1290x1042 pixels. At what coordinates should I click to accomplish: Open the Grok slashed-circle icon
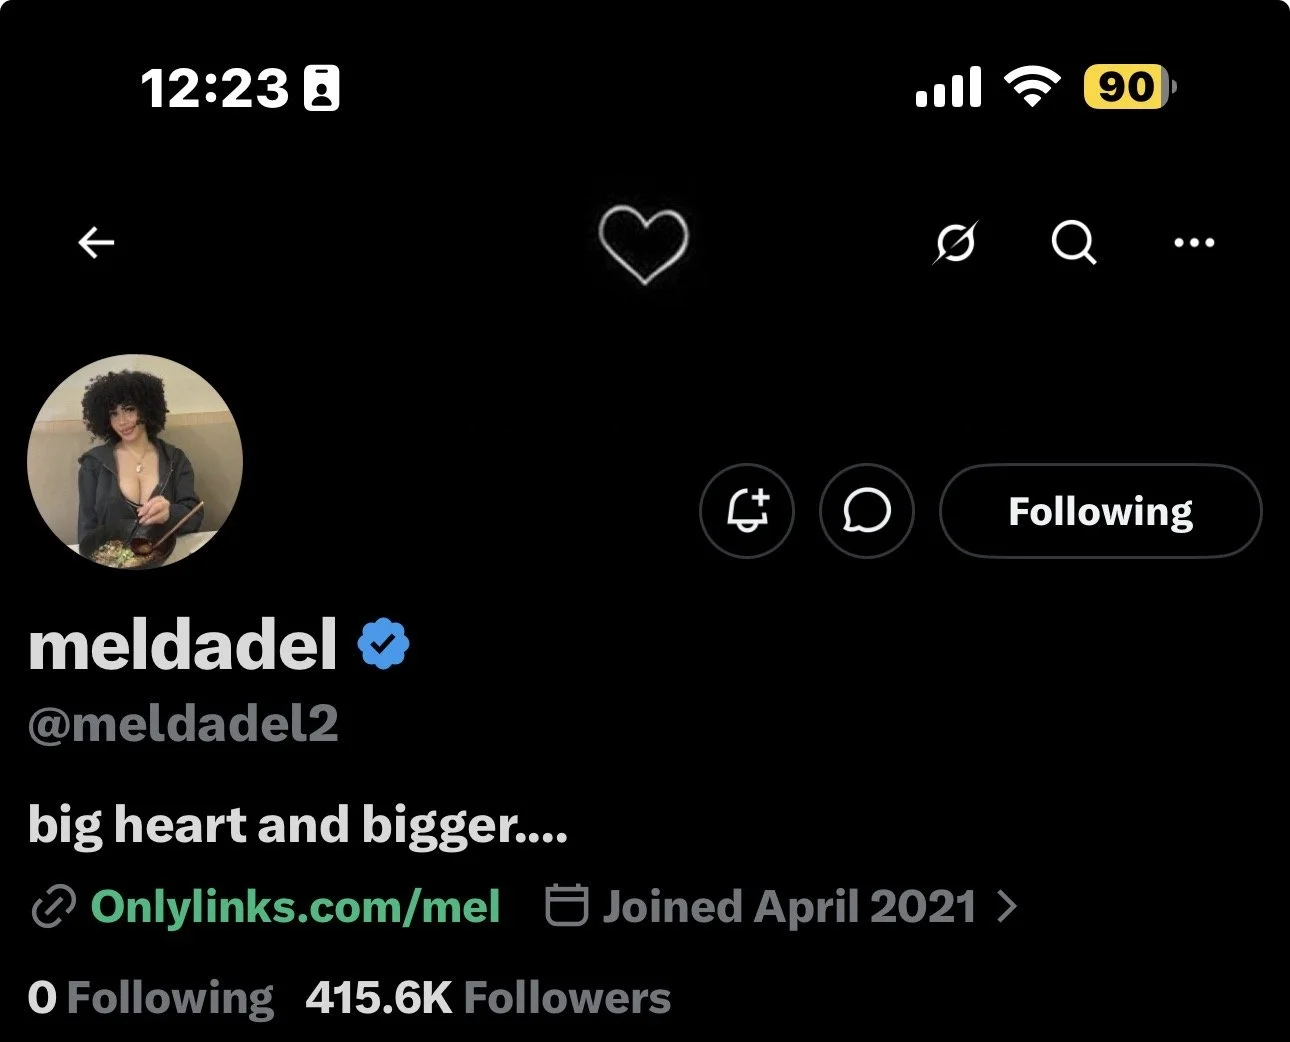point(955,243)
